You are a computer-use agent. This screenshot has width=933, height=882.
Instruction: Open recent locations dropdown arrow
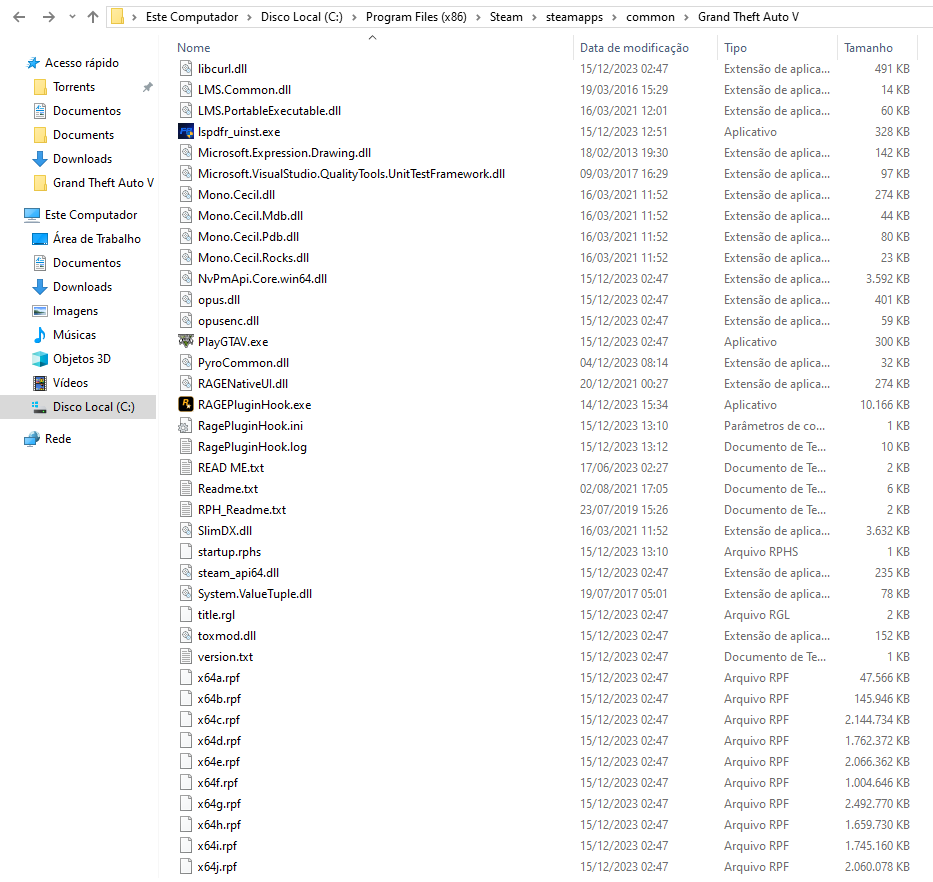[72, 17]
